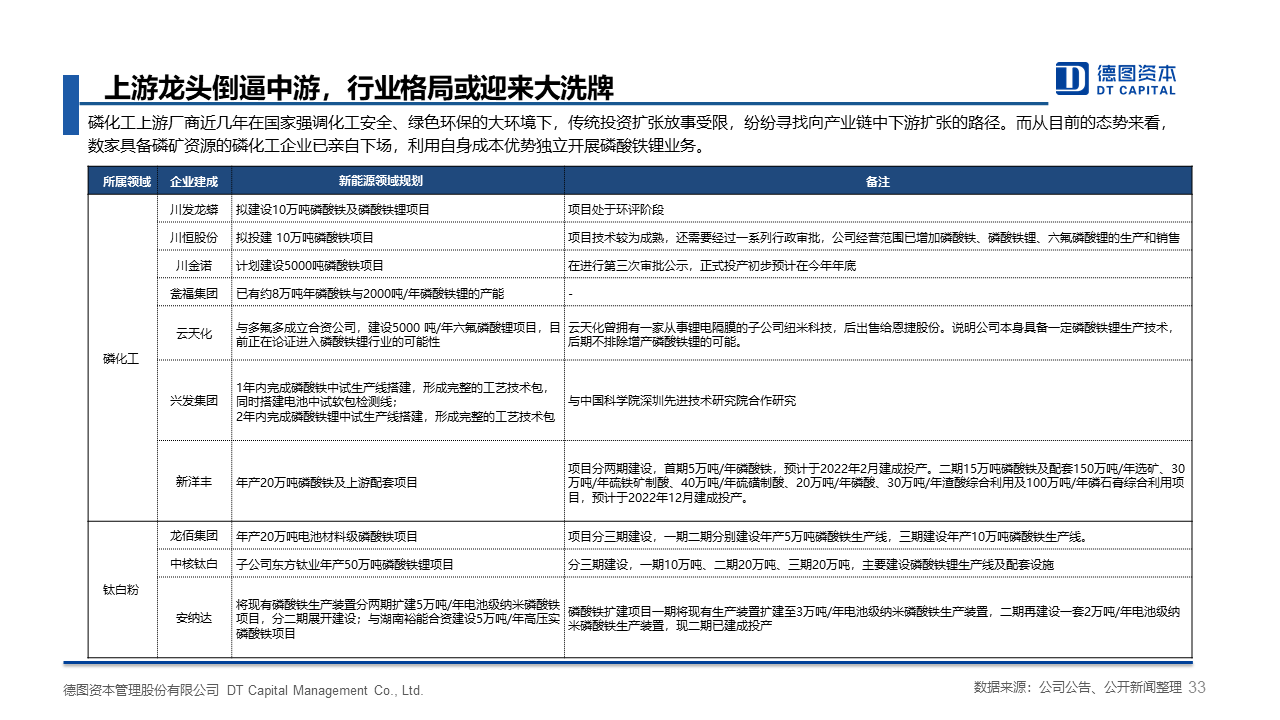Click 在进行第三次审批公示 remark cell
The image size is (1280, 720).
tap(878, 266)
